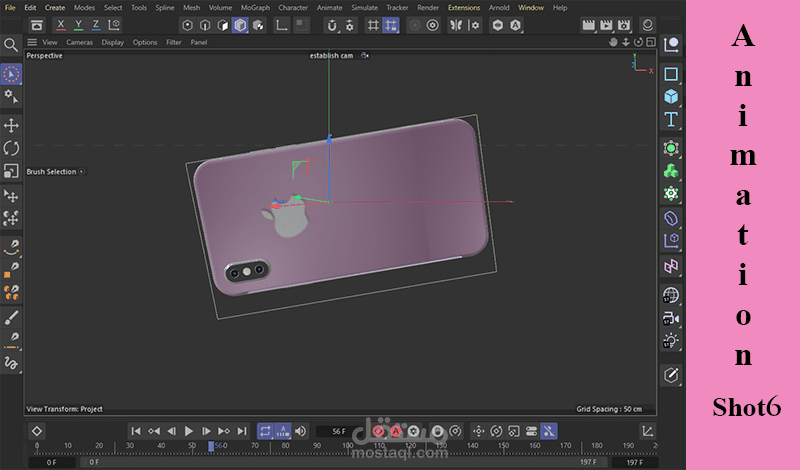Open the File menu
The width and height of the screenshot is (800, 470).
10,8
